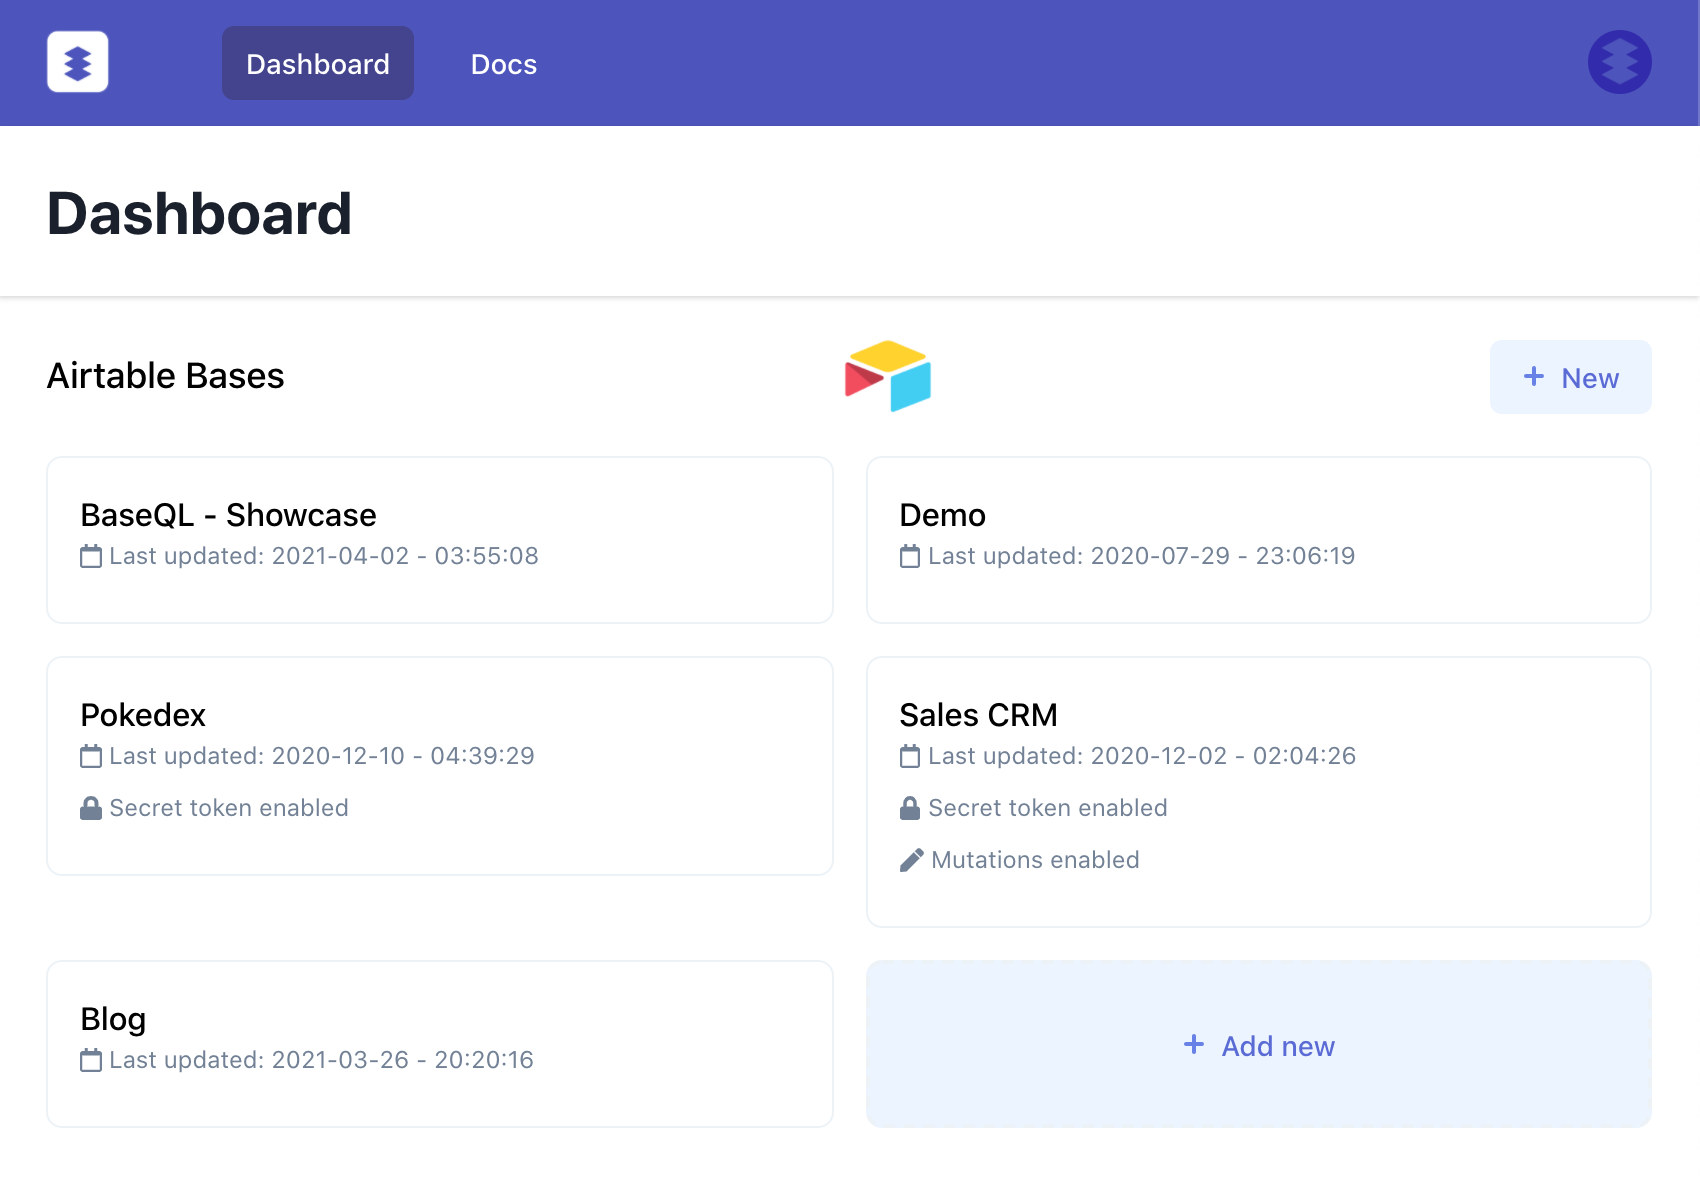Image resolution: width=1700 pixels, height=1182 pixels.
Task: Click the lock icon on the Pokedex card
Action: click(x=91, y=807)
